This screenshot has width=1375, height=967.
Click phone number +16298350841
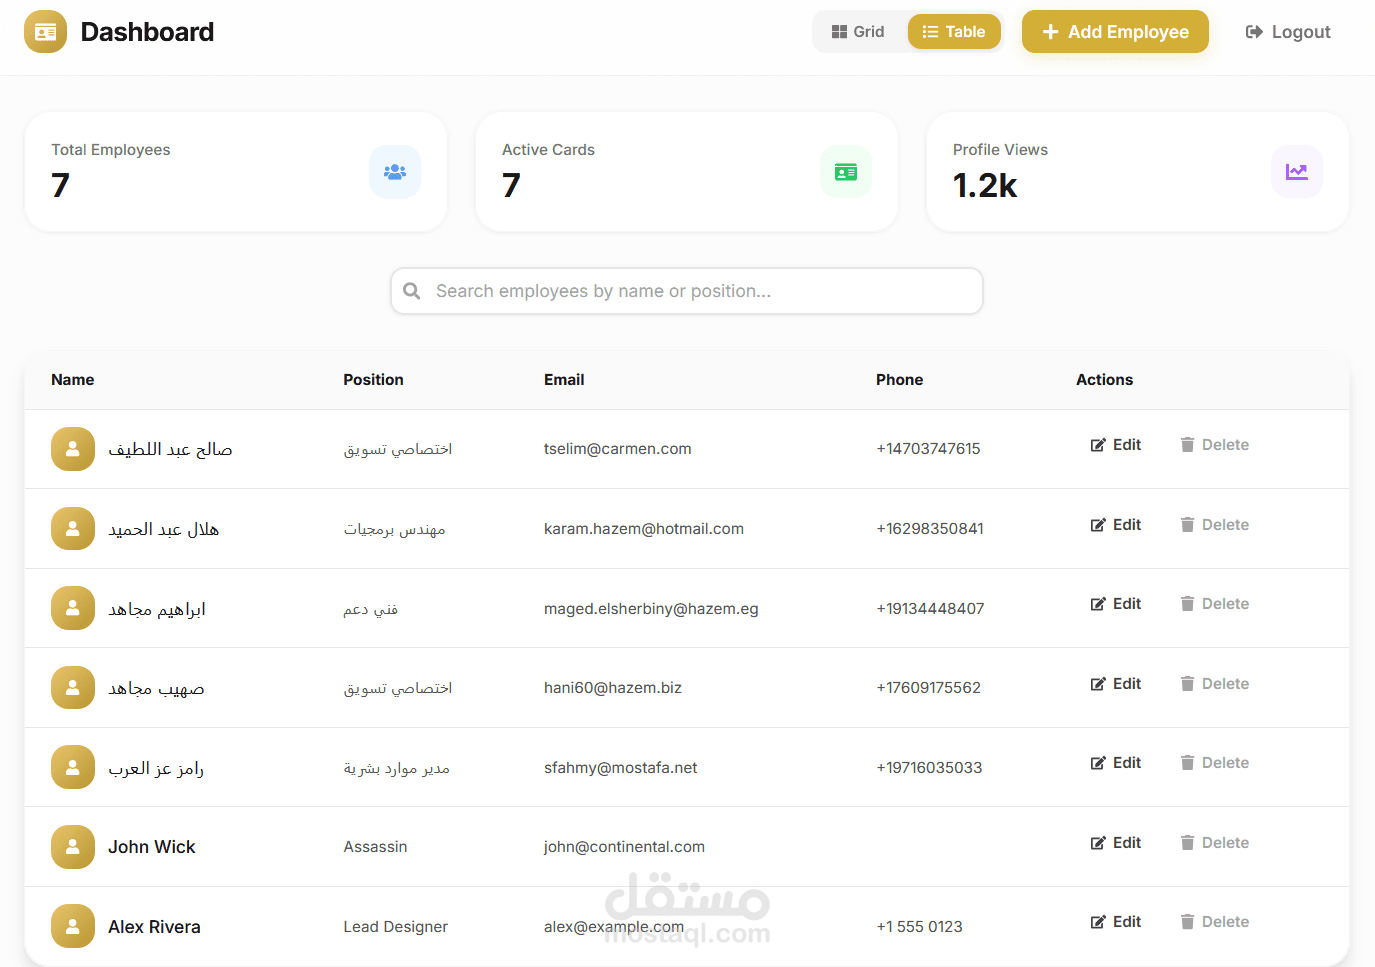pos(930,529)
